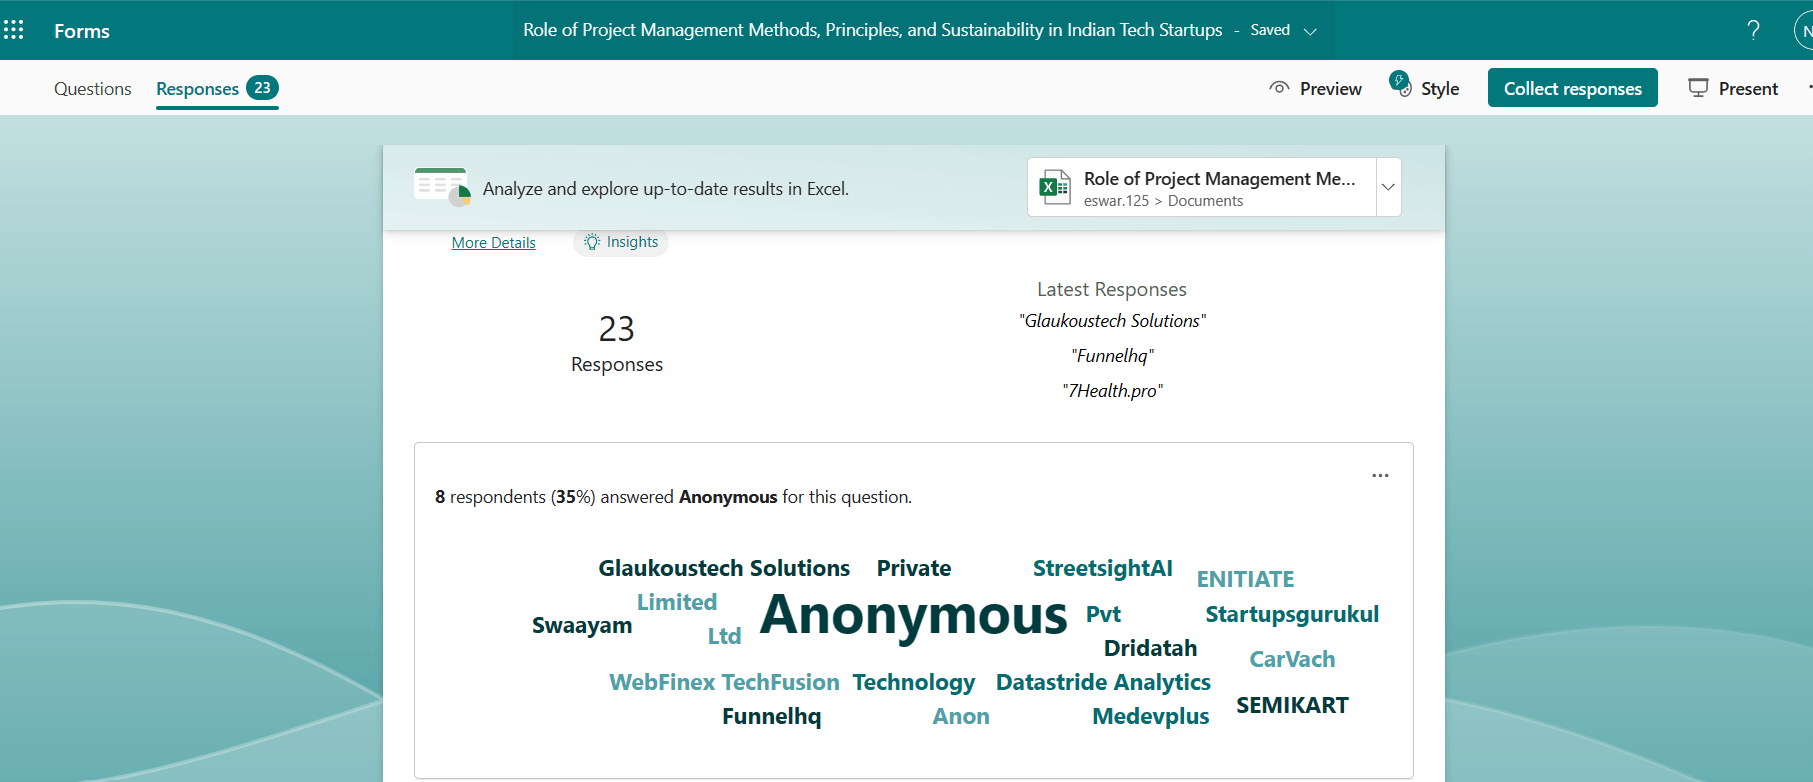Switch to the Questions tab
The height and width of the screenshot is (782, 1813).
[x=93, y=89]
